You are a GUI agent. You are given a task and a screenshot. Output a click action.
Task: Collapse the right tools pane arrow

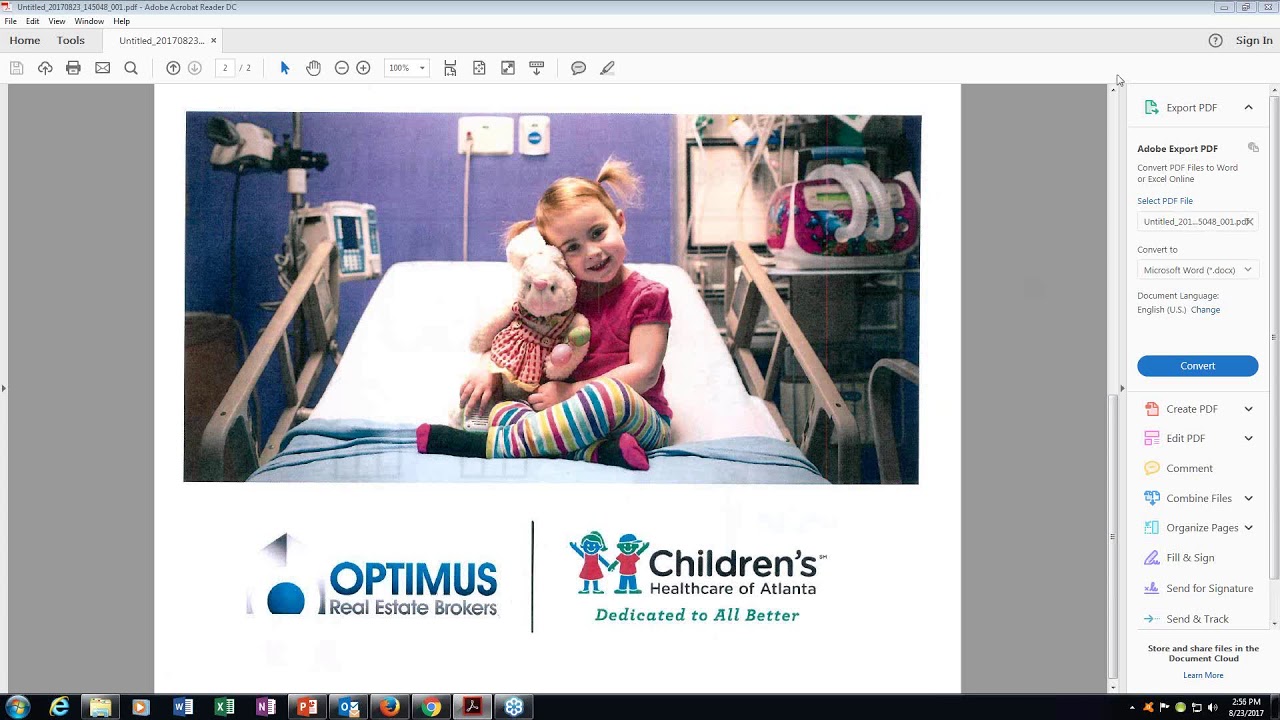click(x=1121, y=388)
